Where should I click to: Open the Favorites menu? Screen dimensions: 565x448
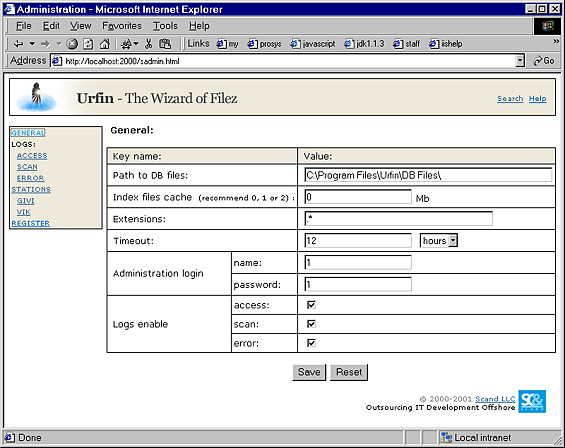[122, 26]
